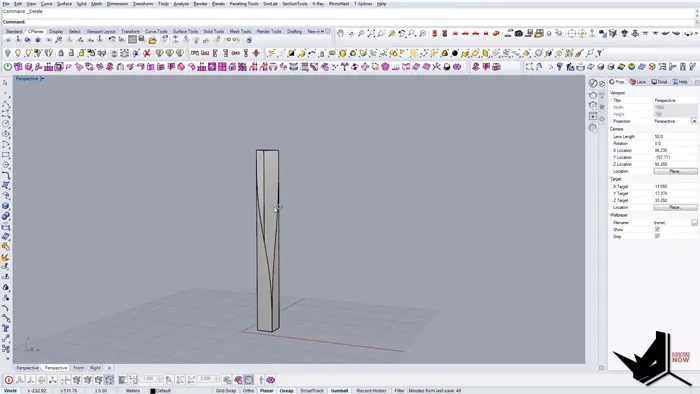Click the green sphere zoom icon
The width and height of the screenshot is (700, 394).
392,33
